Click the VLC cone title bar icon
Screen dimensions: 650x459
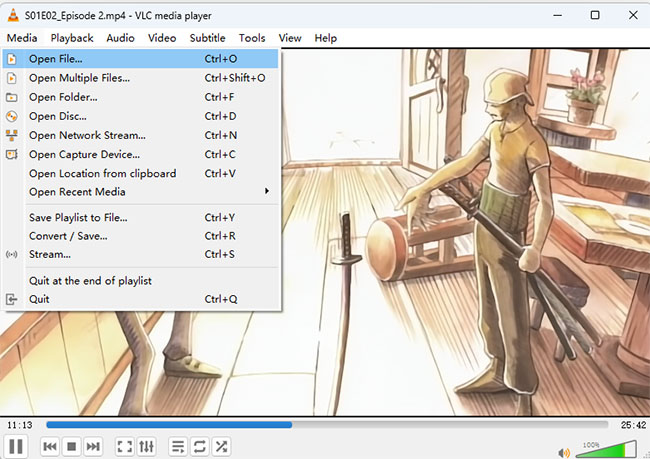pos(13,15)
